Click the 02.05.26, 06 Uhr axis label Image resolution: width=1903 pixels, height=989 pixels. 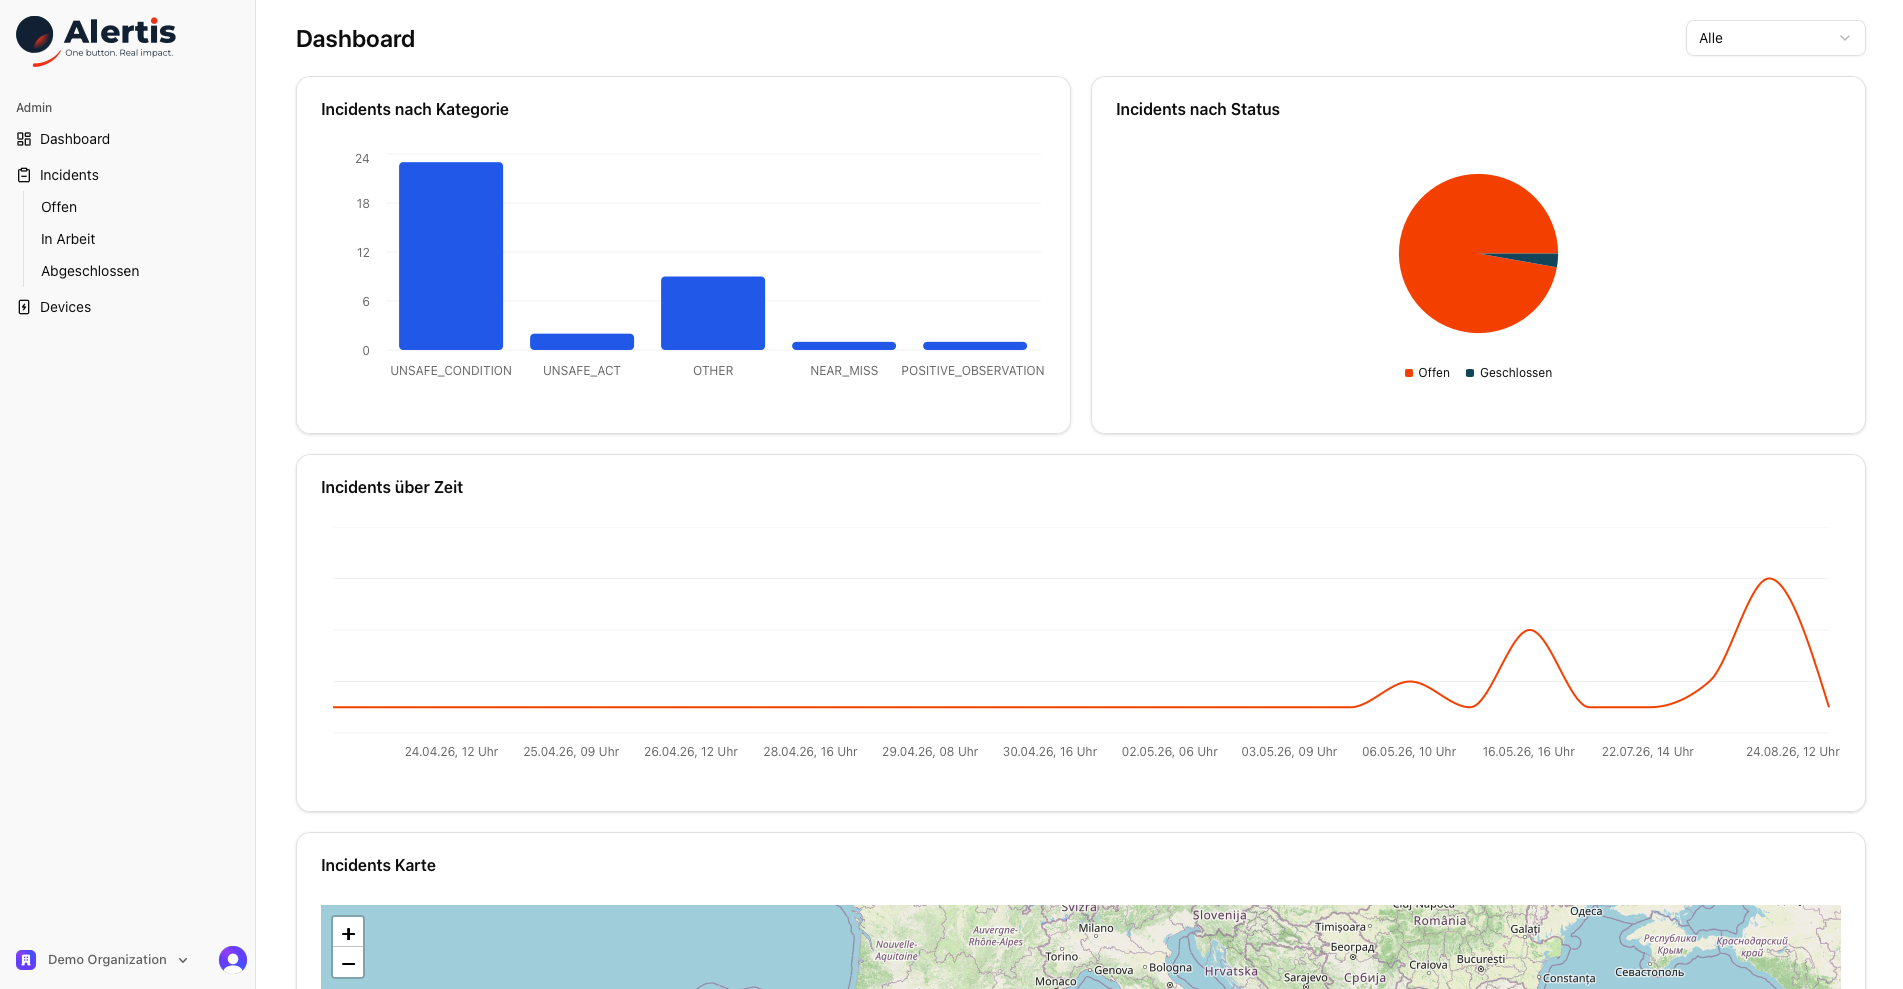[x=1169, y=752]
